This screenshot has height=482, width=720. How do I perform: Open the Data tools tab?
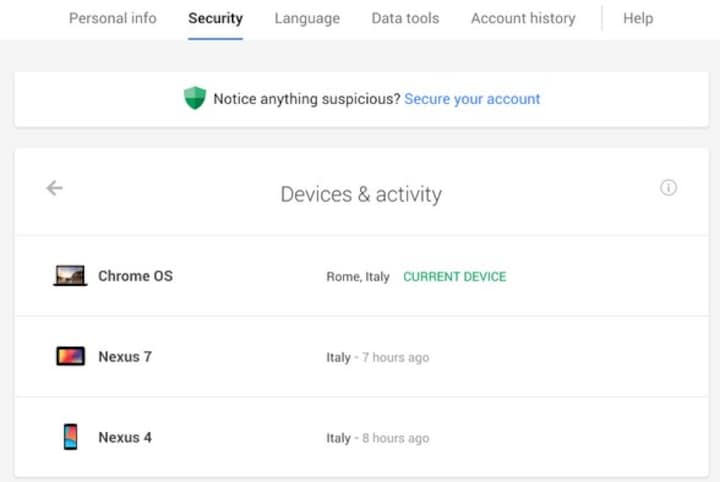405,18
